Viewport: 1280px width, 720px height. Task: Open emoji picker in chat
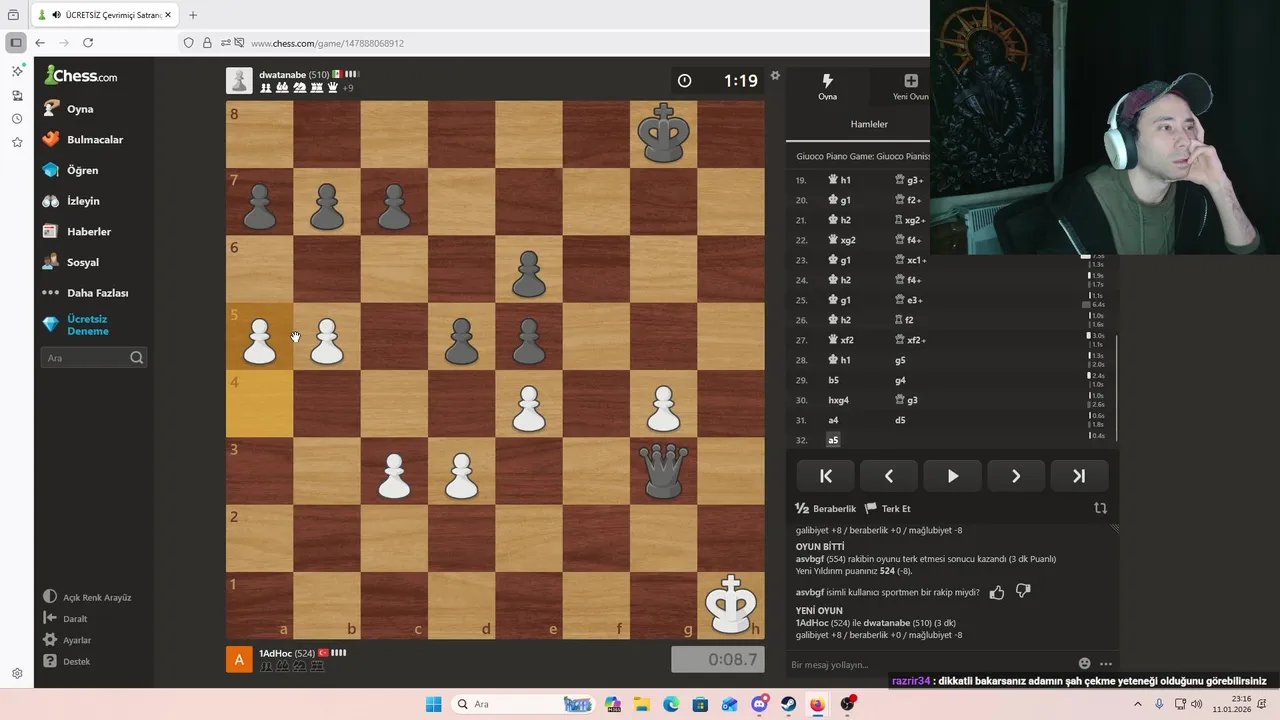click(x=1085, y=663)
